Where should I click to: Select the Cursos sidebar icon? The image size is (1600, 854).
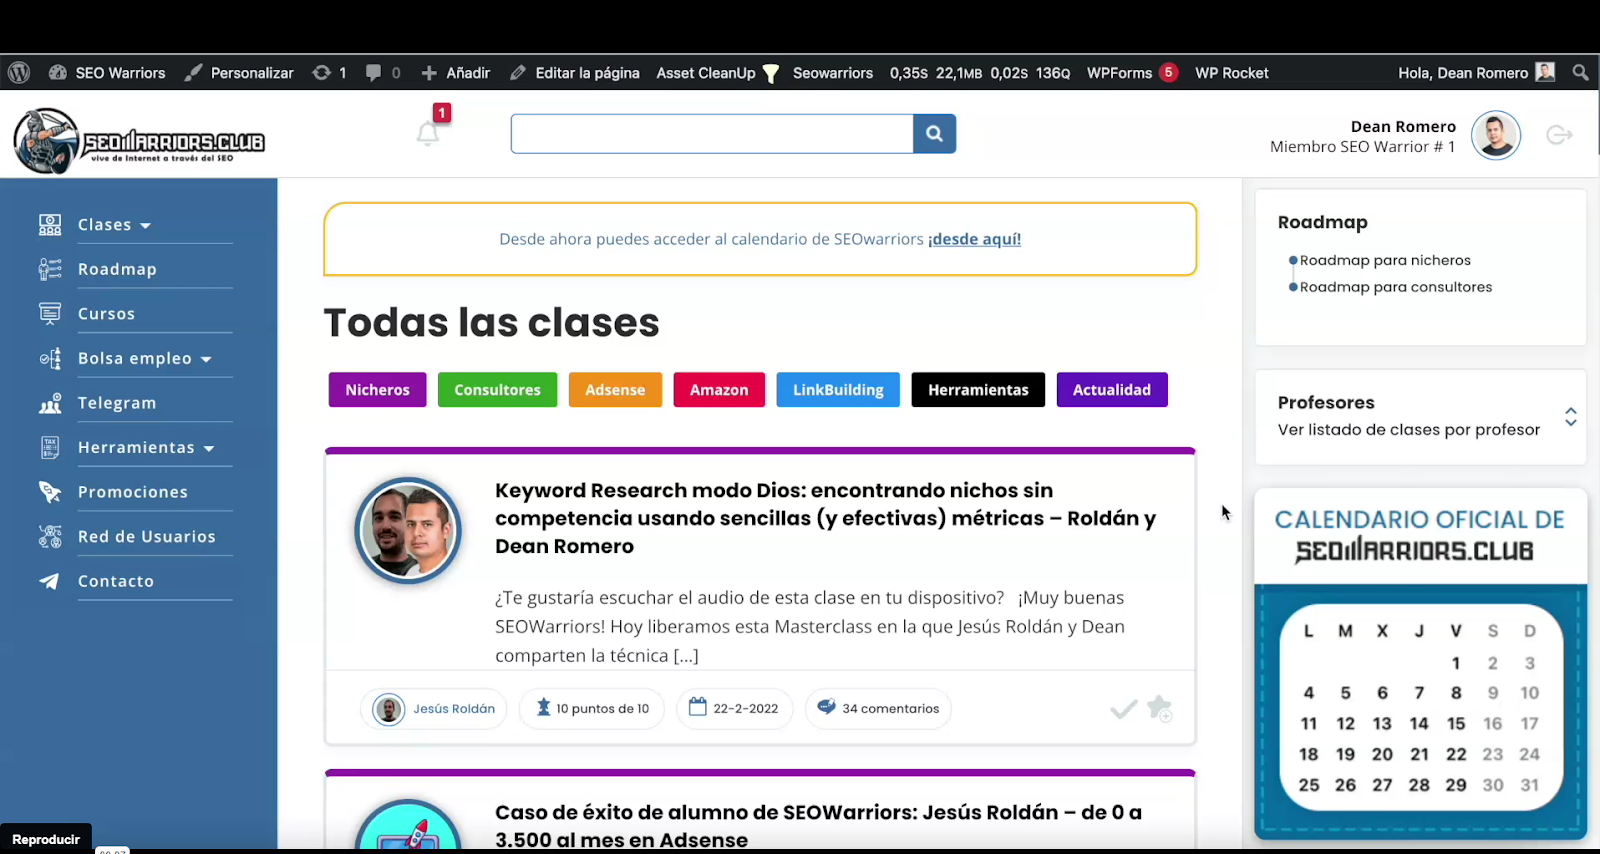(x=50, y=314)
